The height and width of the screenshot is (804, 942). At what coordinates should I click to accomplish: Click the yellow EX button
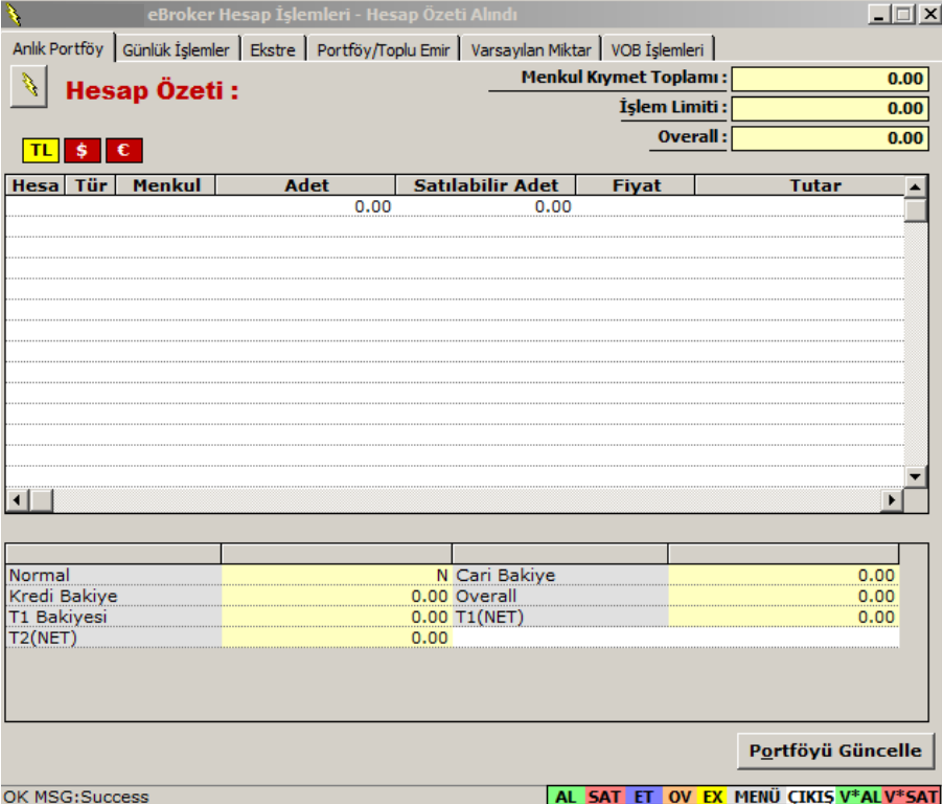713,796
